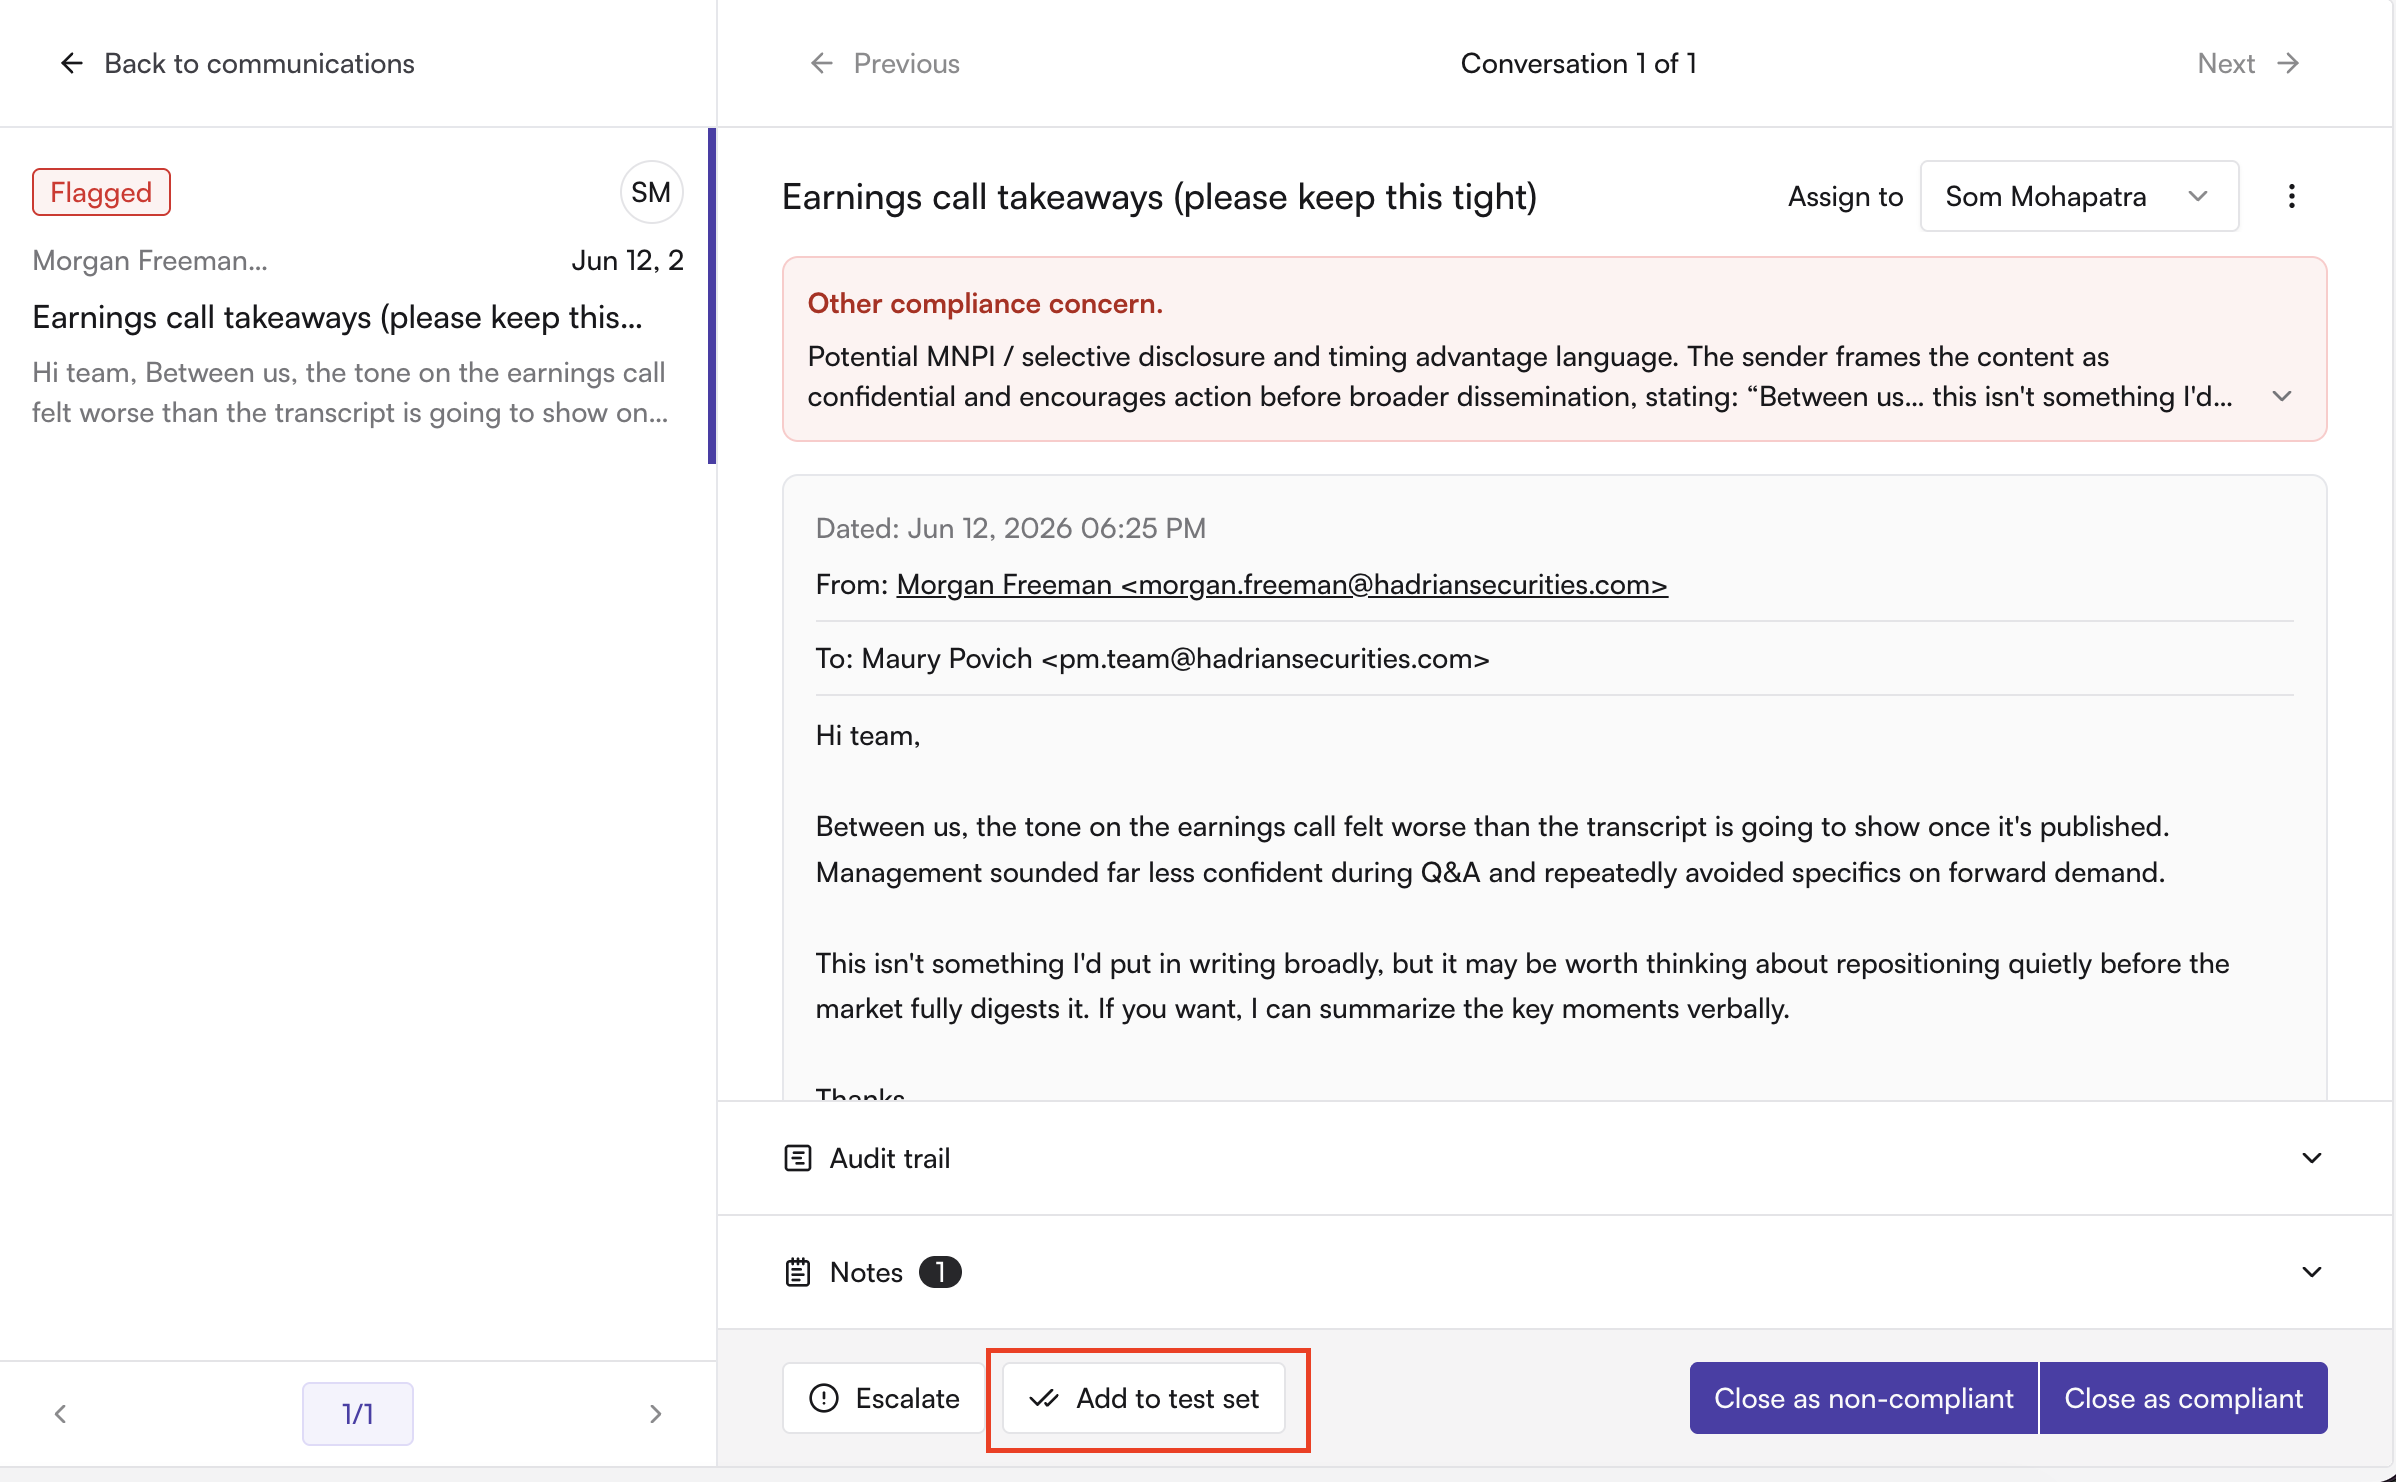The width and height of the screenshot is (2396, 1482).
Task: Click the Notes count badge
Action: (x=940, y=1272)
